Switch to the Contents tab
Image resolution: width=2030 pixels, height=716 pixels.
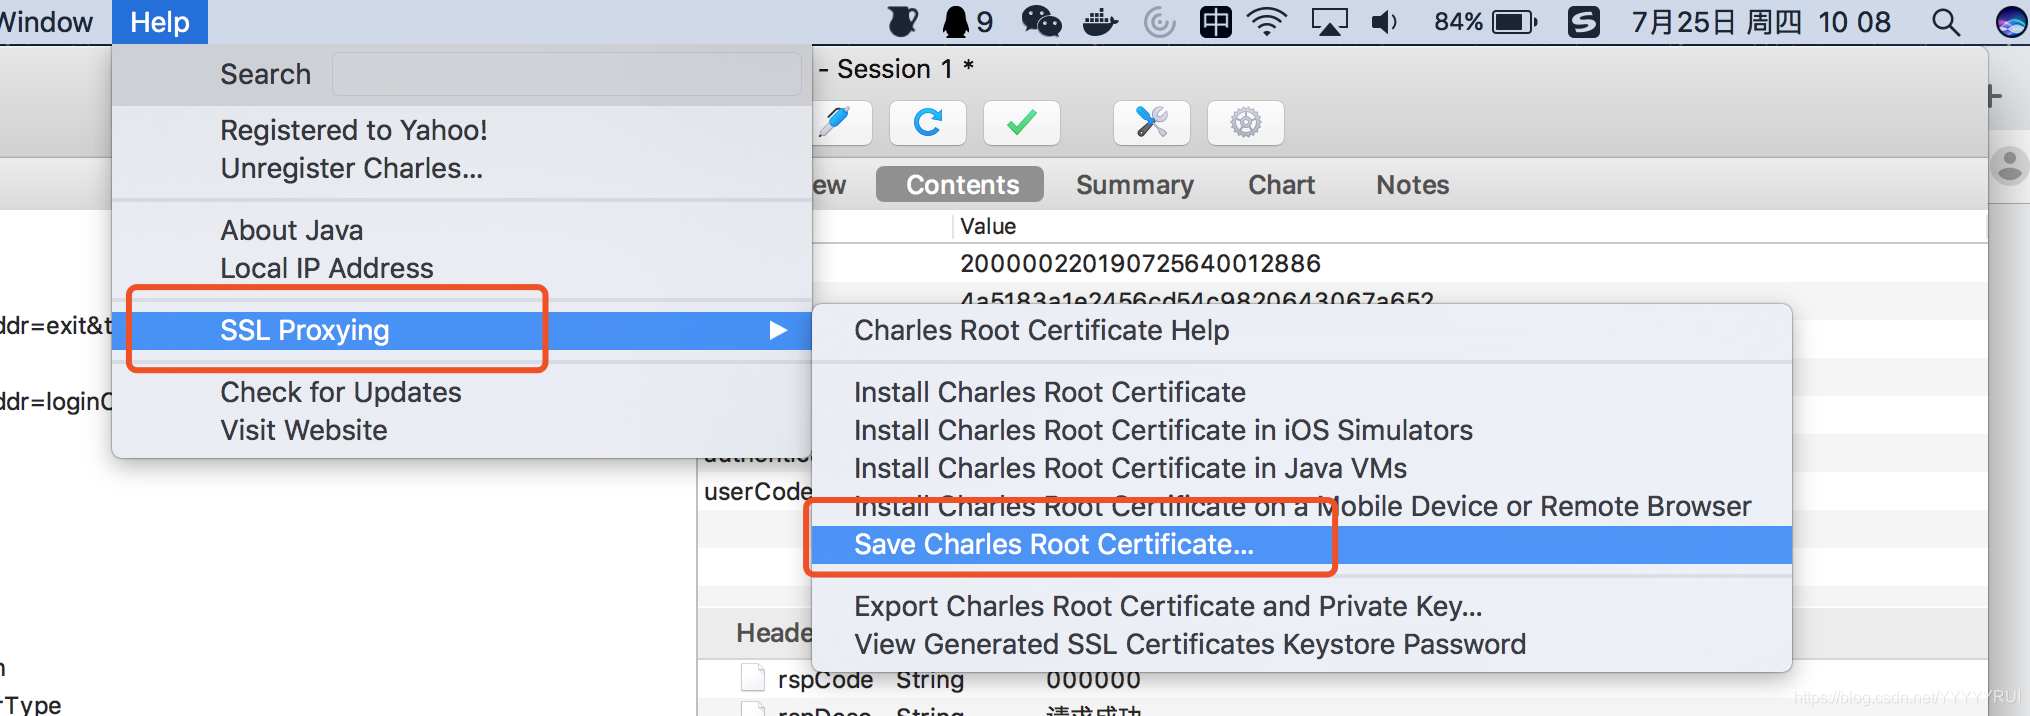[x=962, y=185]
